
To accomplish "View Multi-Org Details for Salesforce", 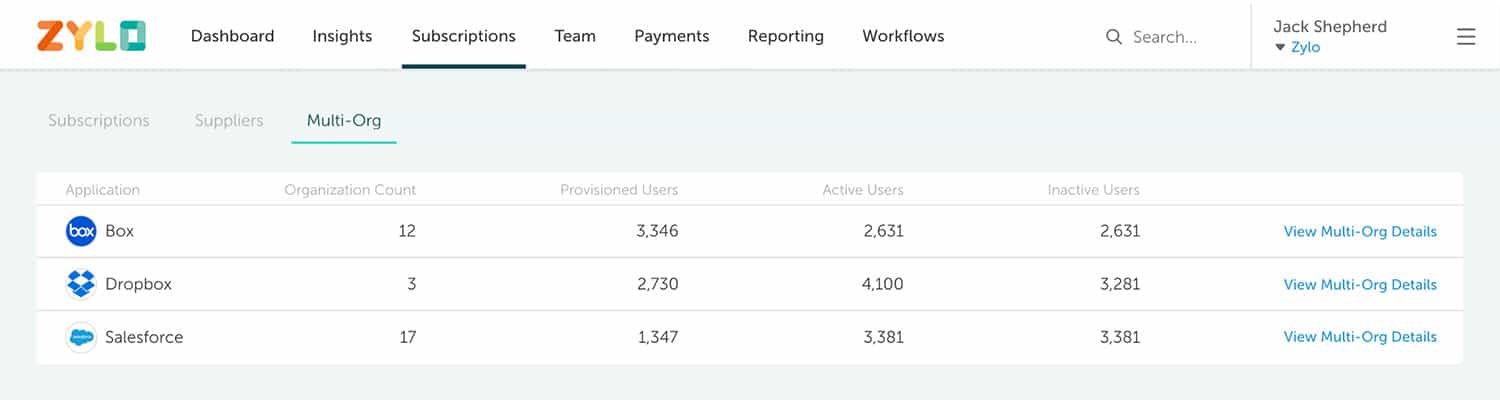I will tap(1360, 337).
